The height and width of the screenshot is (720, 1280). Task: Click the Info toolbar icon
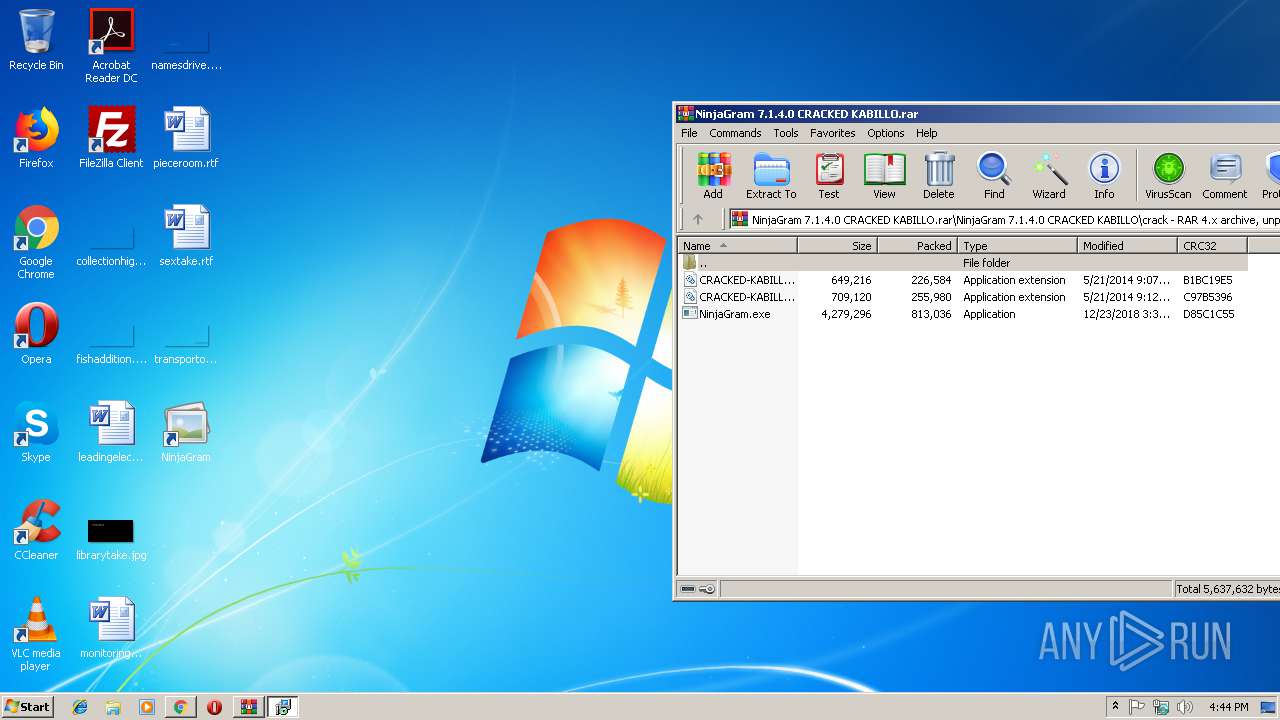pos(1104,176)
